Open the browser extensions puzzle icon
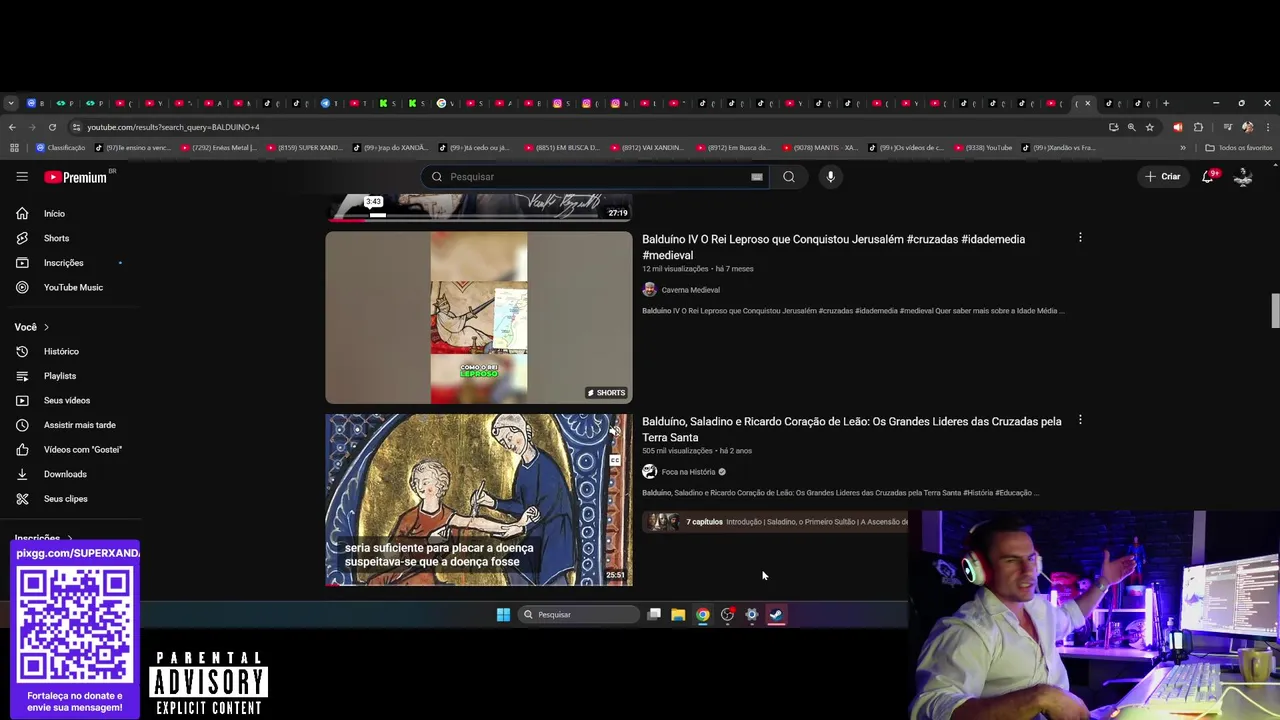The width and height of the screenshot is (1280, 720). tap(1198, 127)
